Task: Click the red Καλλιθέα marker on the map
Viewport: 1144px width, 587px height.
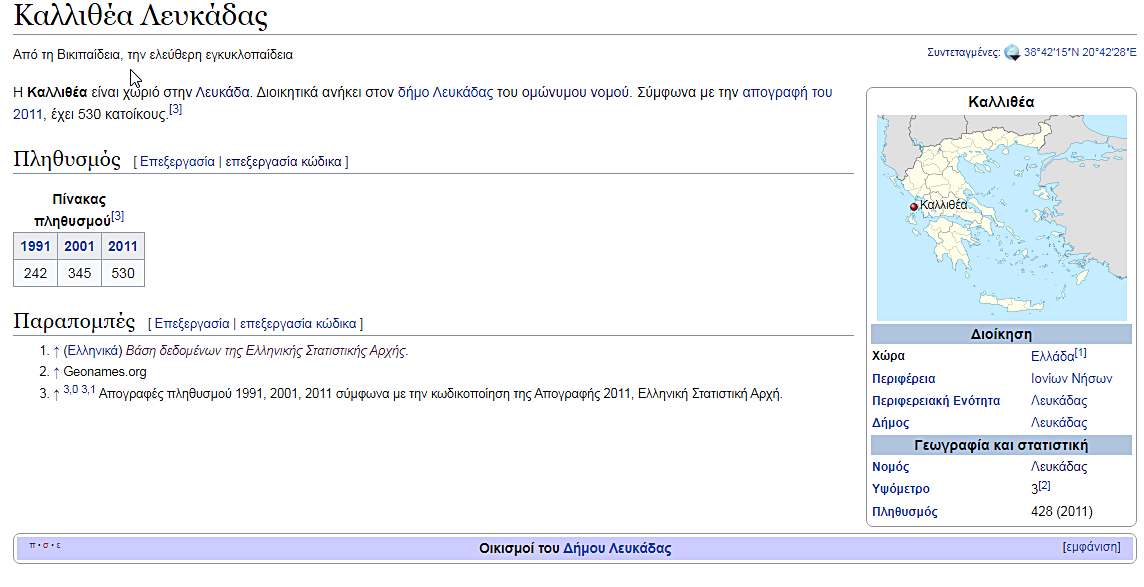Action: click(x=913, y=207)
